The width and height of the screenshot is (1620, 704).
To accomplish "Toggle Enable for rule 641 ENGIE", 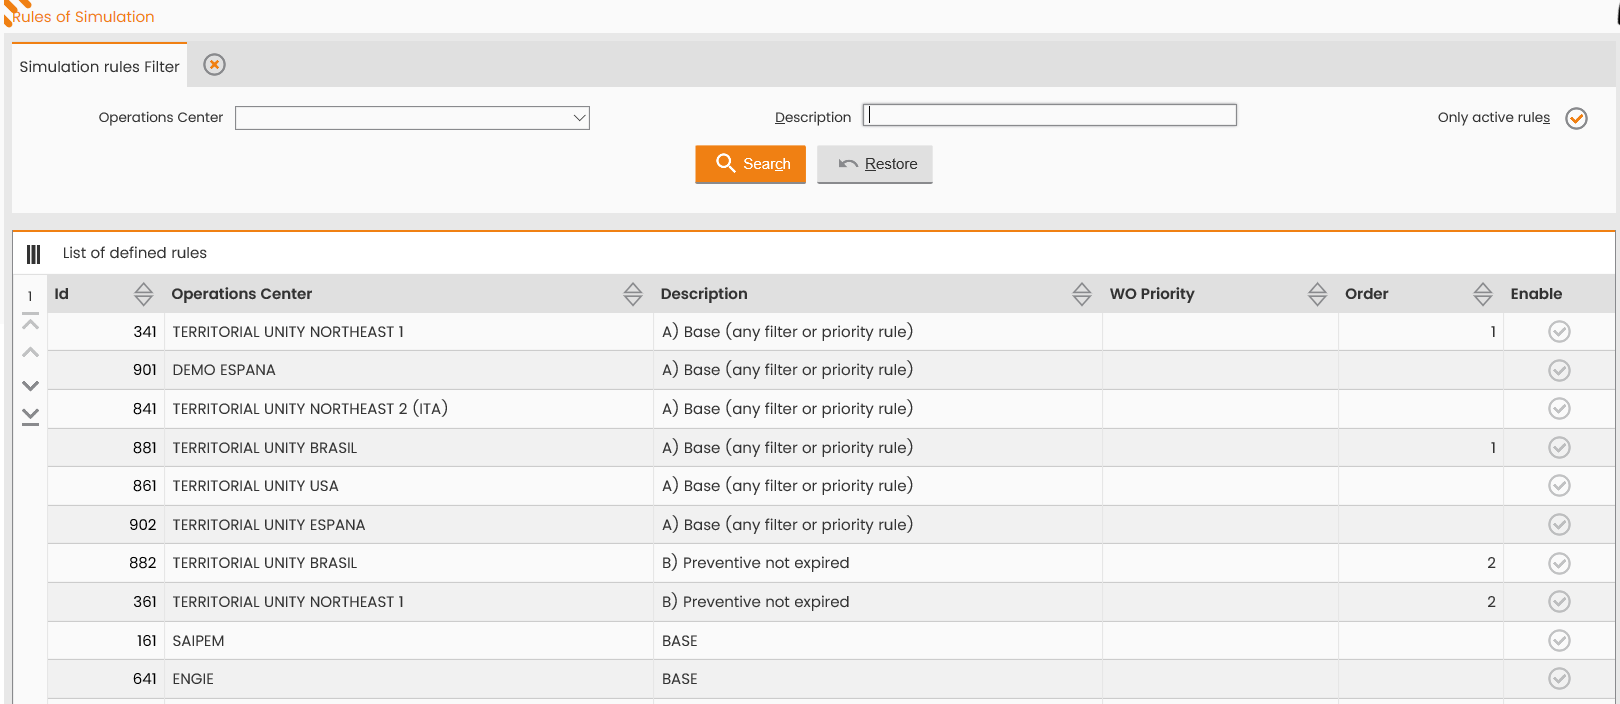I will pos(1559,679).
